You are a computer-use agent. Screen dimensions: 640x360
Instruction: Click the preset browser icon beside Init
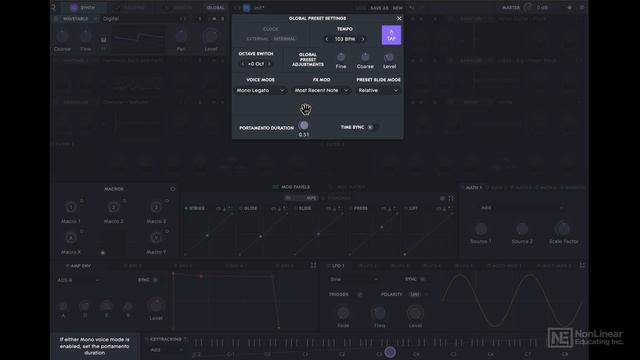(x=247, y=8)
